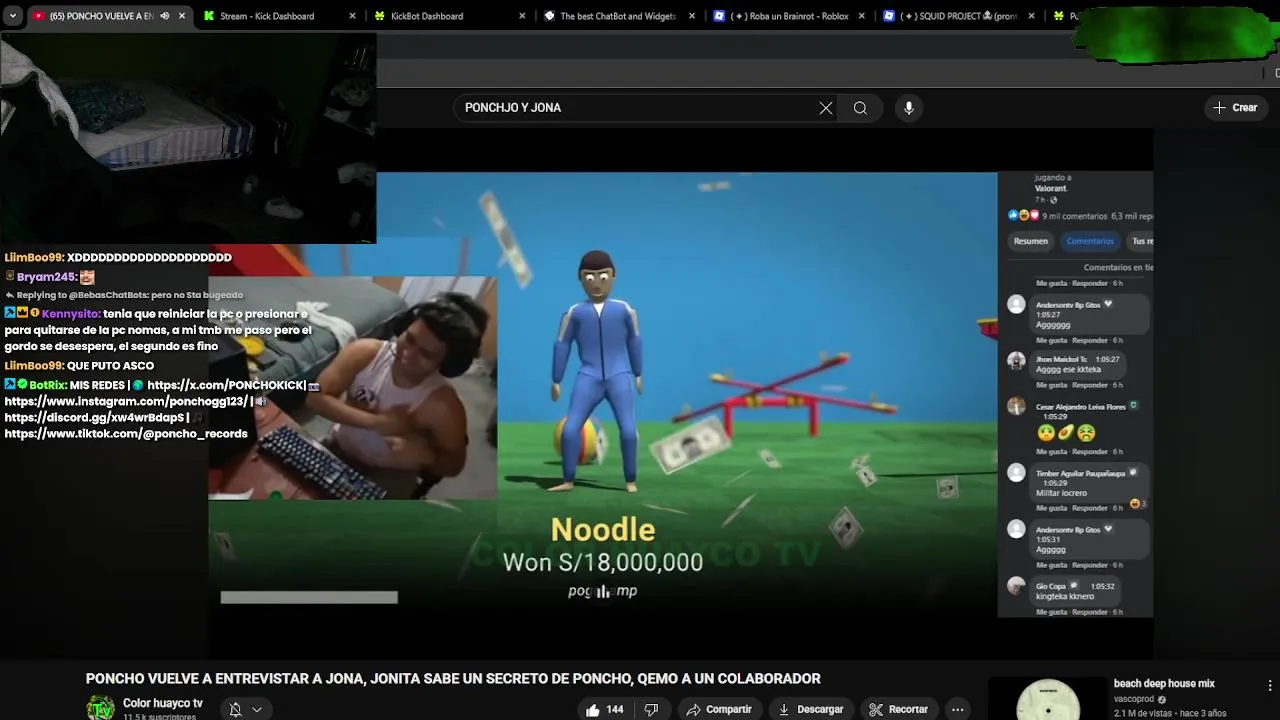This screenshot has height=720, width=1280.
Task: Click chat username Bryam245
Action: point(46,277)
